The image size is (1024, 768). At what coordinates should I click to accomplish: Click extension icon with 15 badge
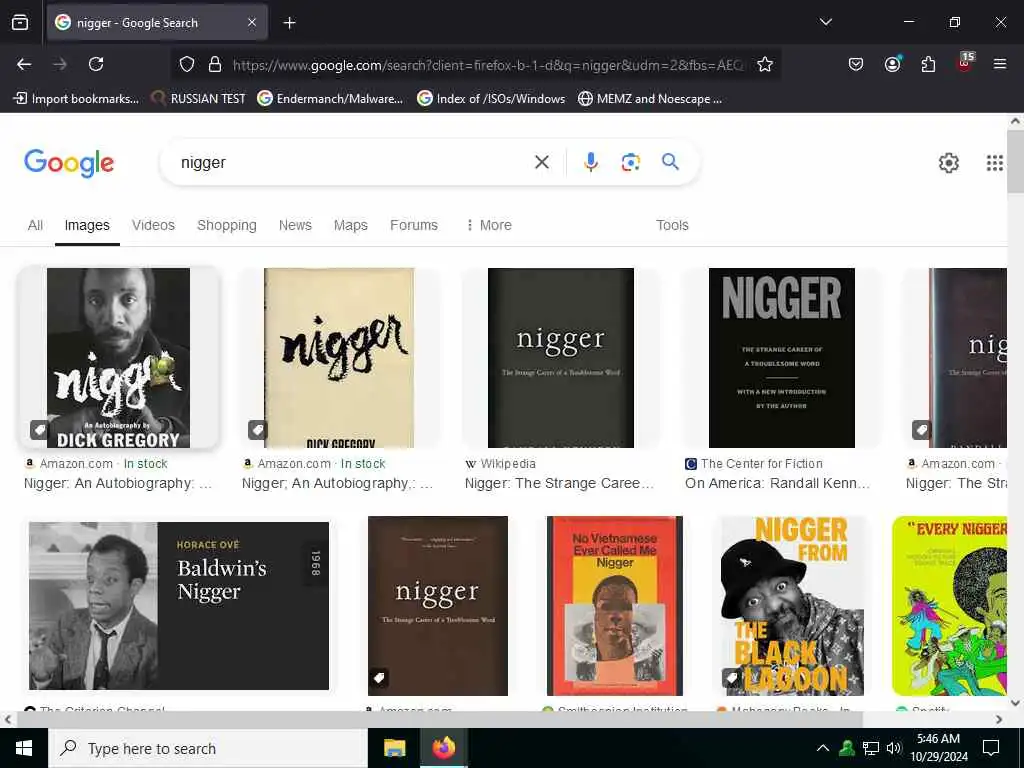click(965, 63)
